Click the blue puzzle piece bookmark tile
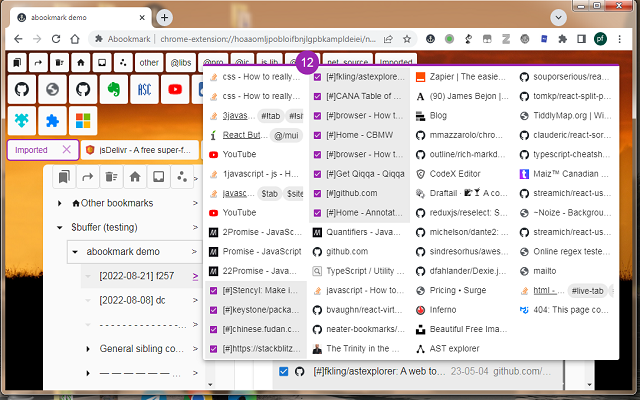Viewport: 640px width, 400px height. [x=52, y=121]
